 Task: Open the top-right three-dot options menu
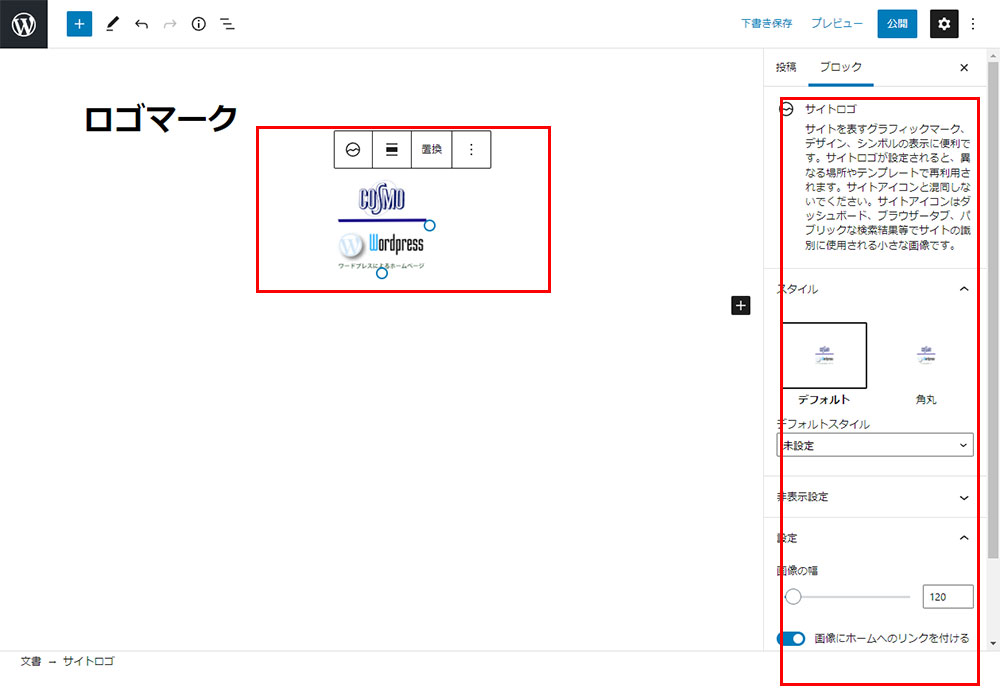coord(973,24)
